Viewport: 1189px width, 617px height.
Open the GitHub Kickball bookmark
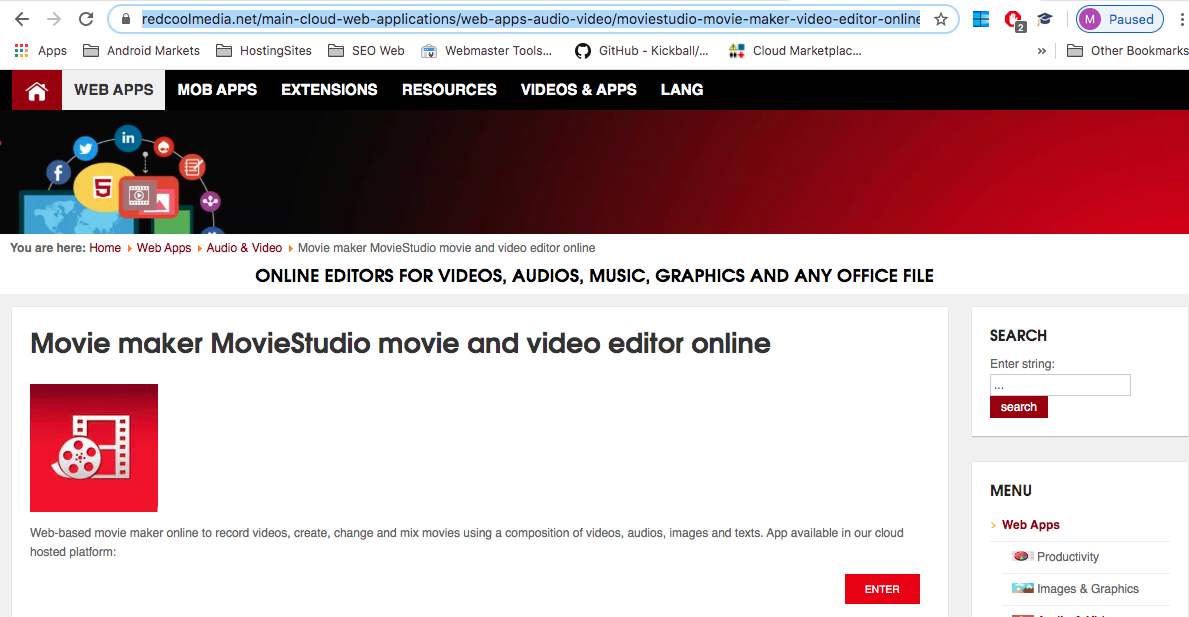tap(641, 50)
